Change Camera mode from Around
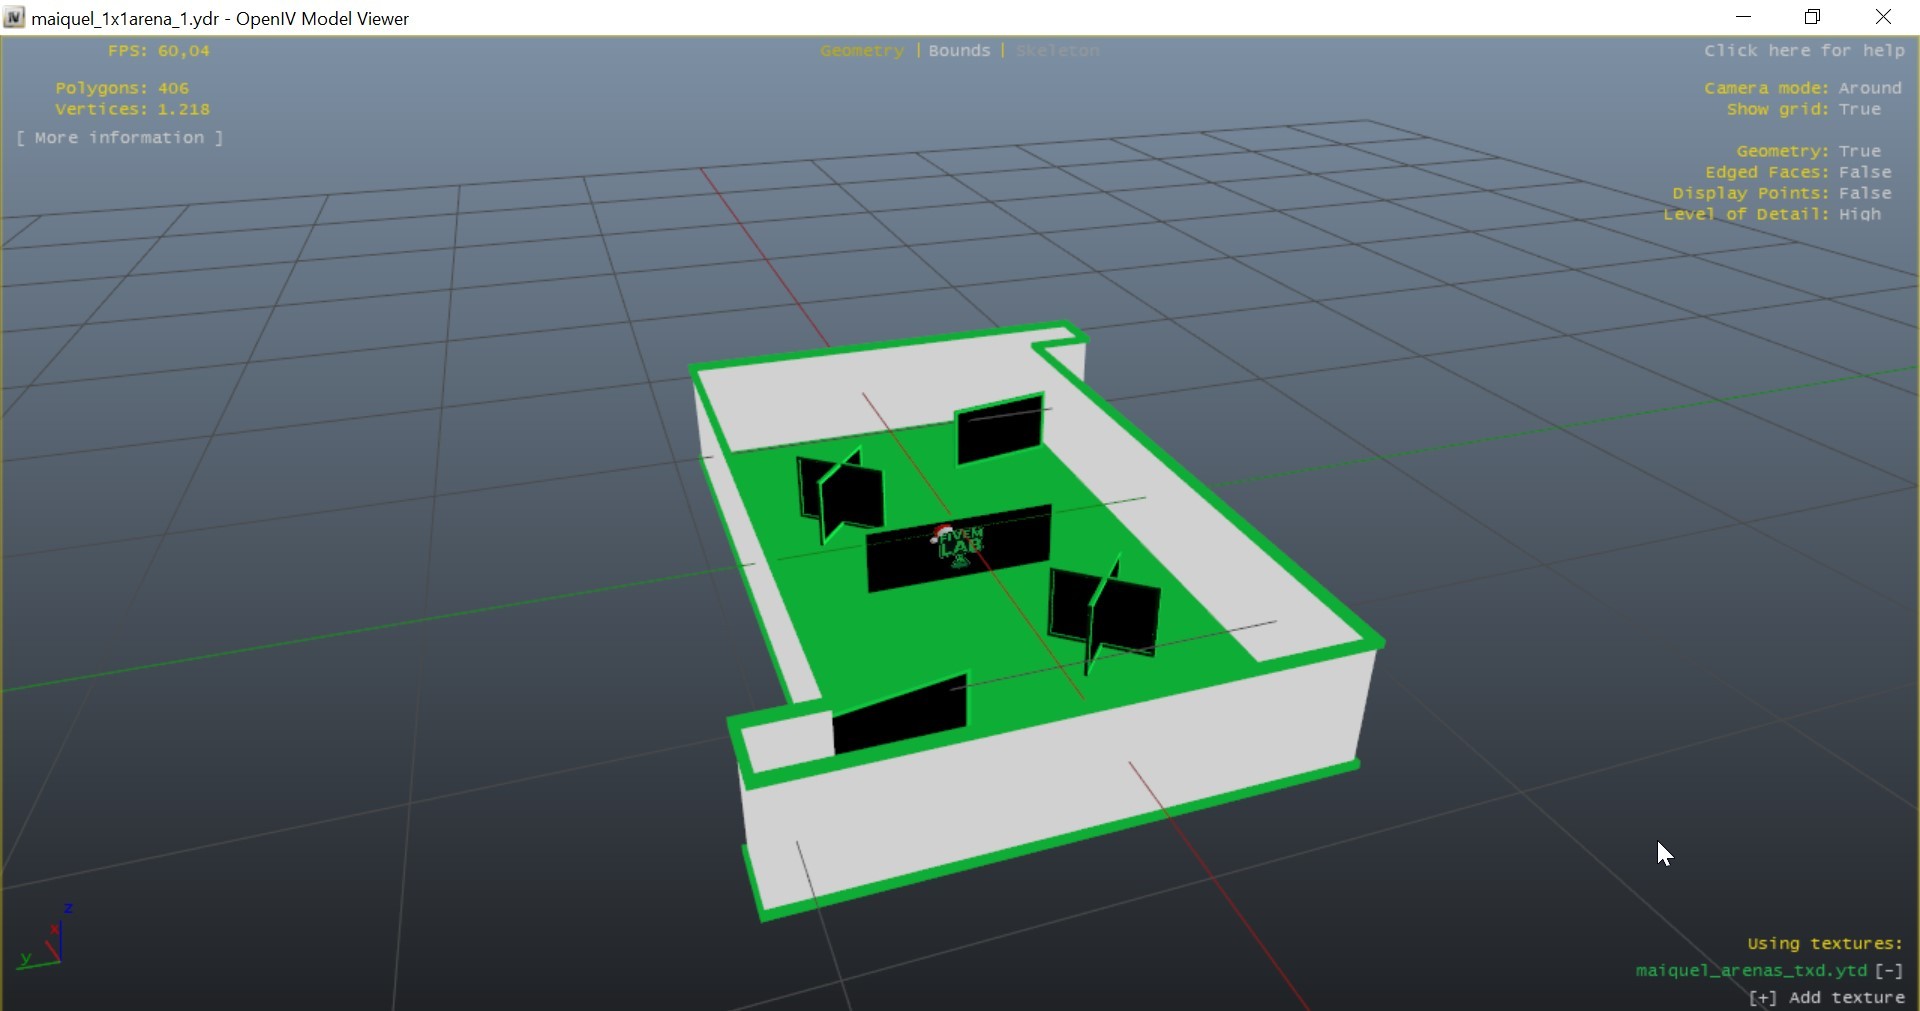Screen dimensions: 1920x1011 [1802, 88]
